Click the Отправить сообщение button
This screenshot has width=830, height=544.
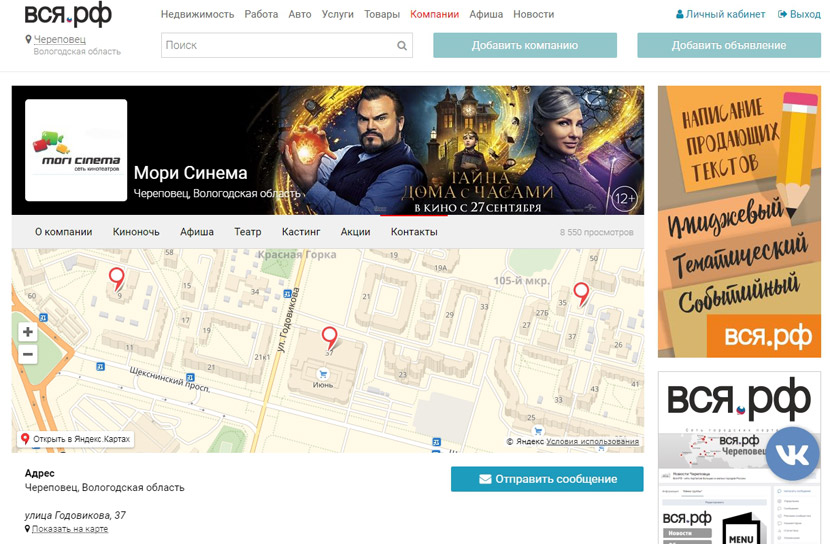click(547, 479)
